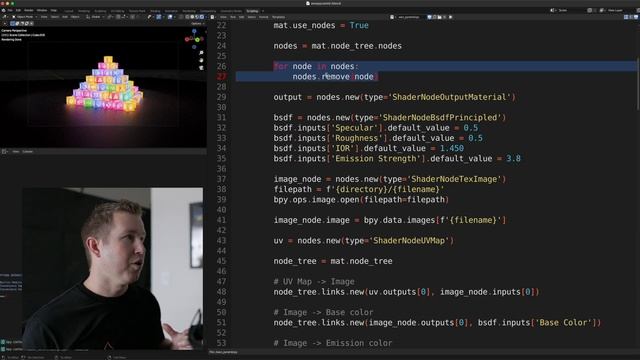Click the View Layer name field
Screen dimensions: 640x360
[615, 10]
